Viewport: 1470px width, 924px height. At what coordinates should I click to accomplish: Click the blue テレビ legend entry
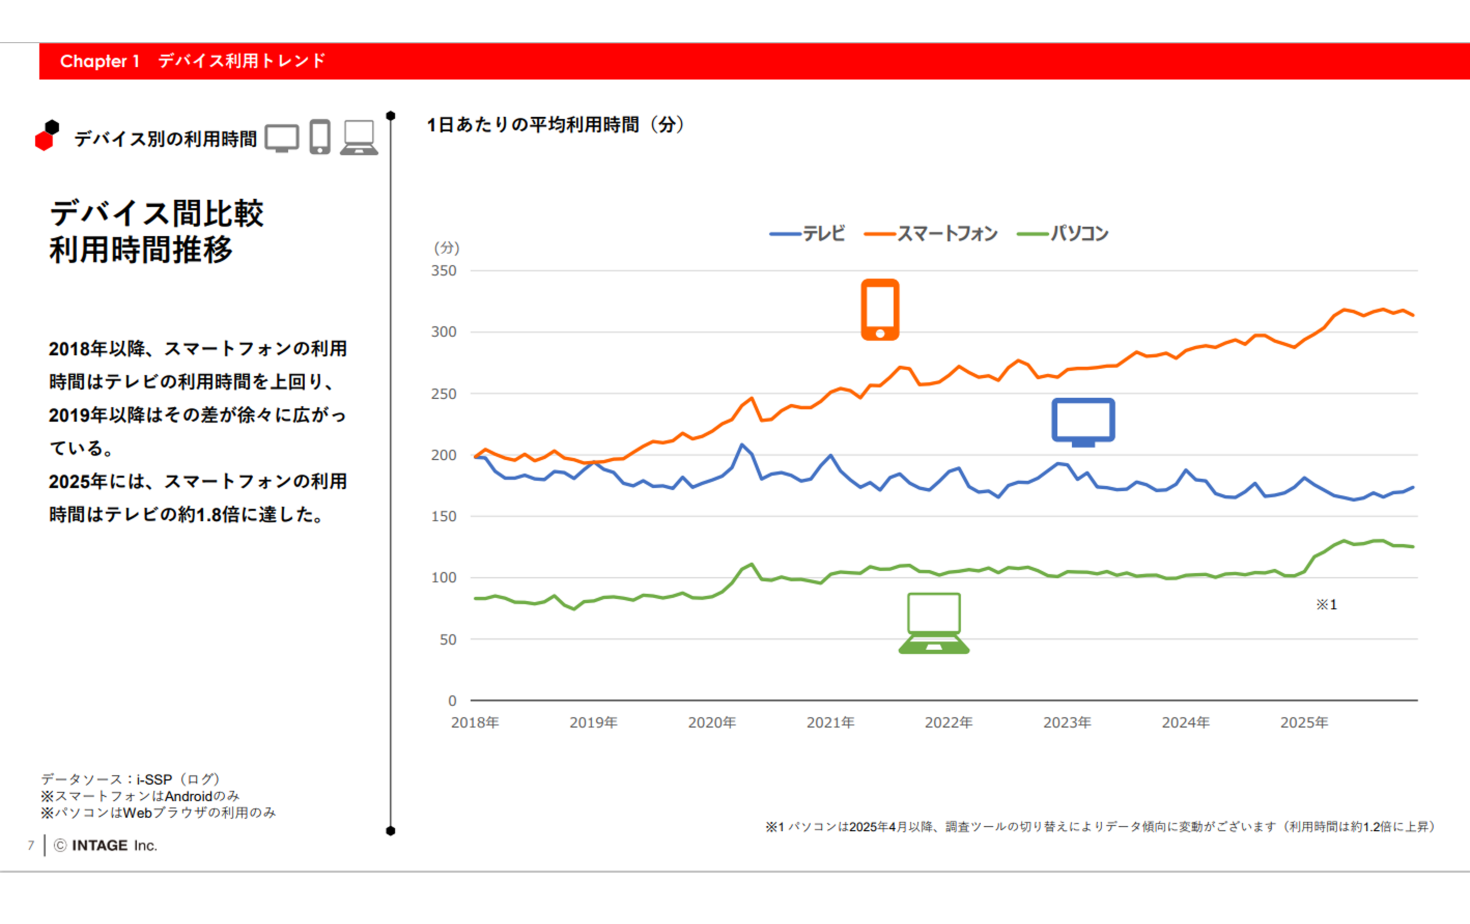coord(808,234)
